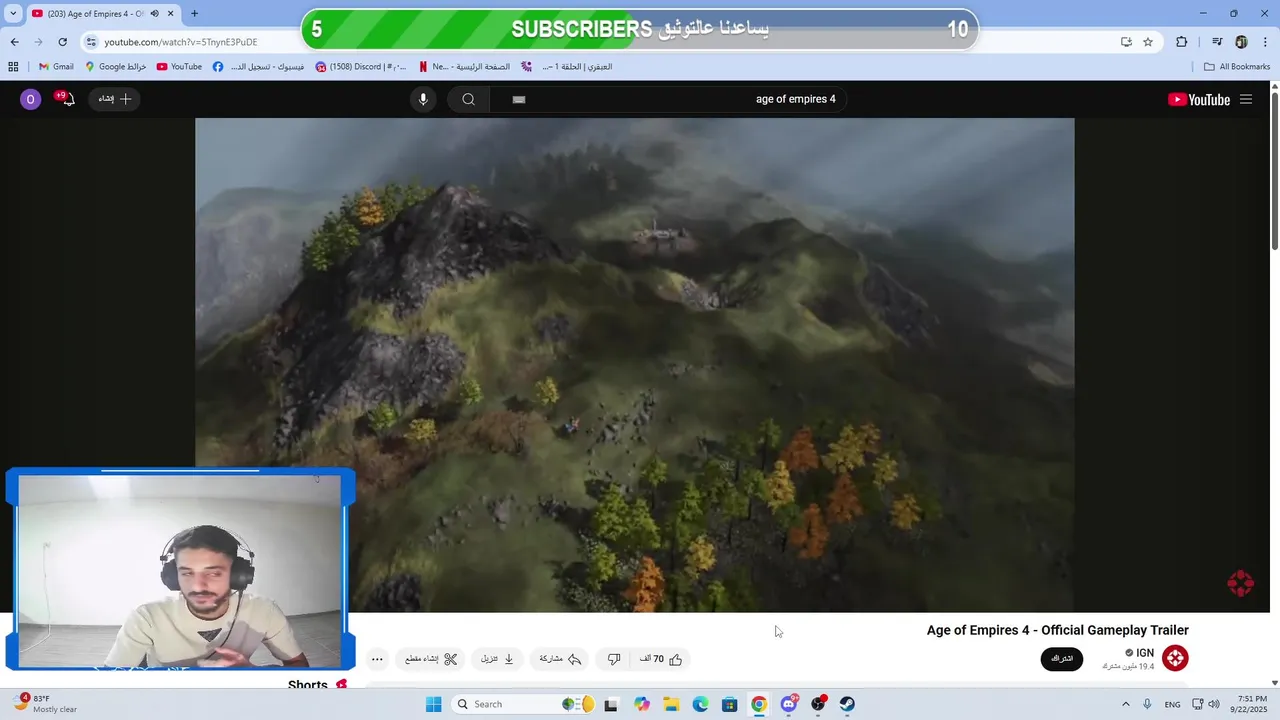Image resolution: width=1280 pixels, height=720 pixels.
Task: Open Discord from taskbar
Action: tap(789, 704)
